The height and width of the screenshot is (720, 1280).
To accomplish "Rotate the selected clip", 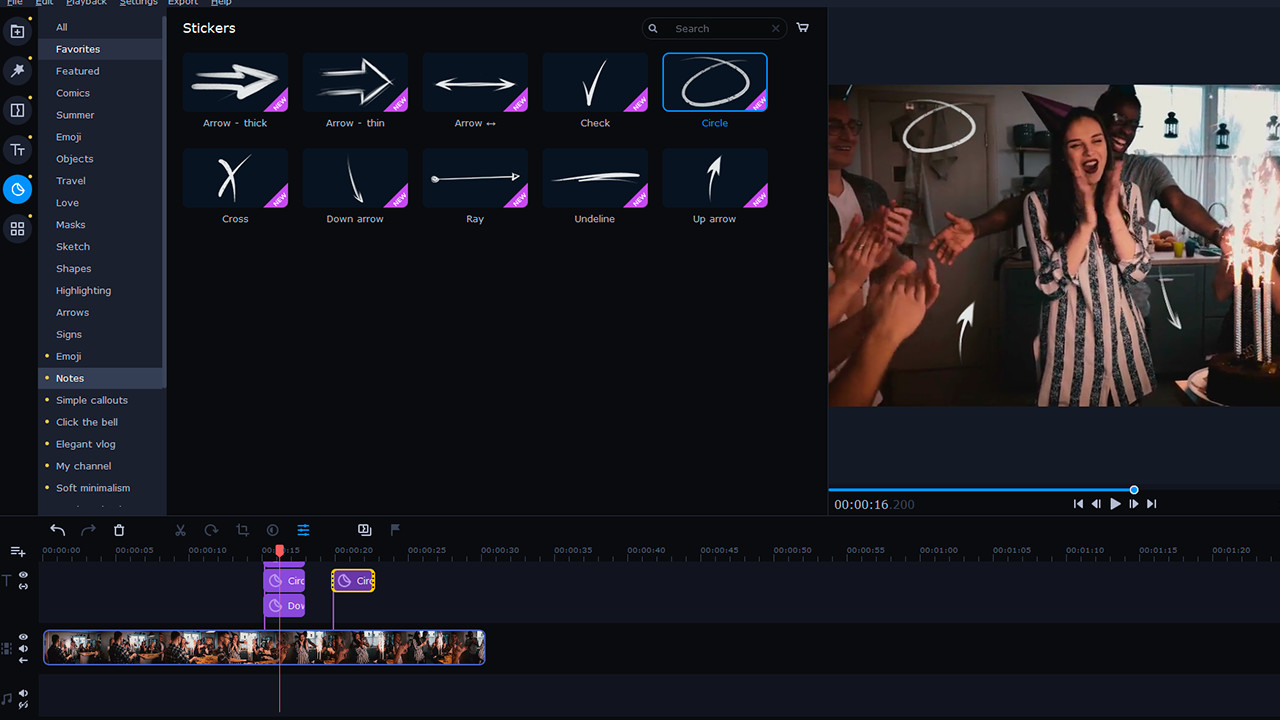I will click(x=210, y=530).
